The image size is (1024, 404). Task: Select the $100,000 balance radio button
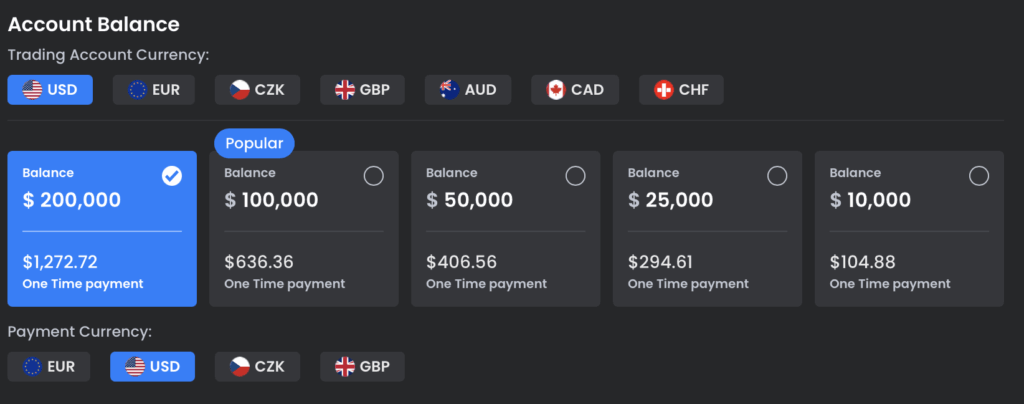(373, 176)
